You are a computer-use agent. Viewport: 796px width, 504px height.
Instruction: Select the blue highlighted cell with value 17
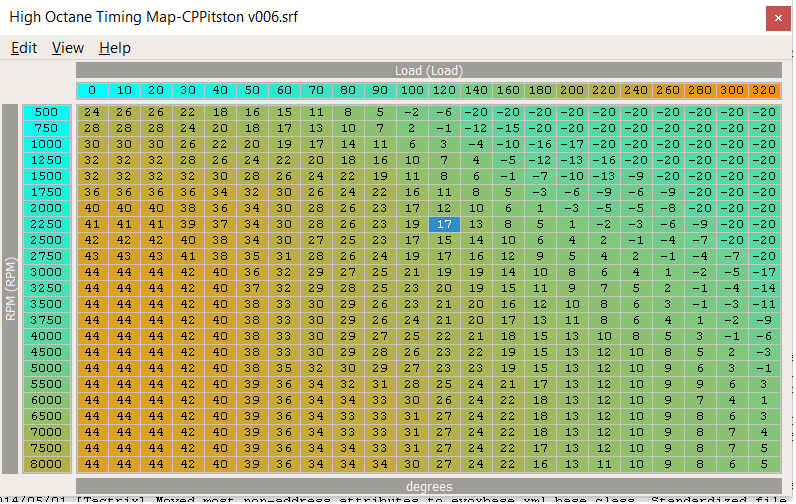pyautogui.click(x=443, y=224)
